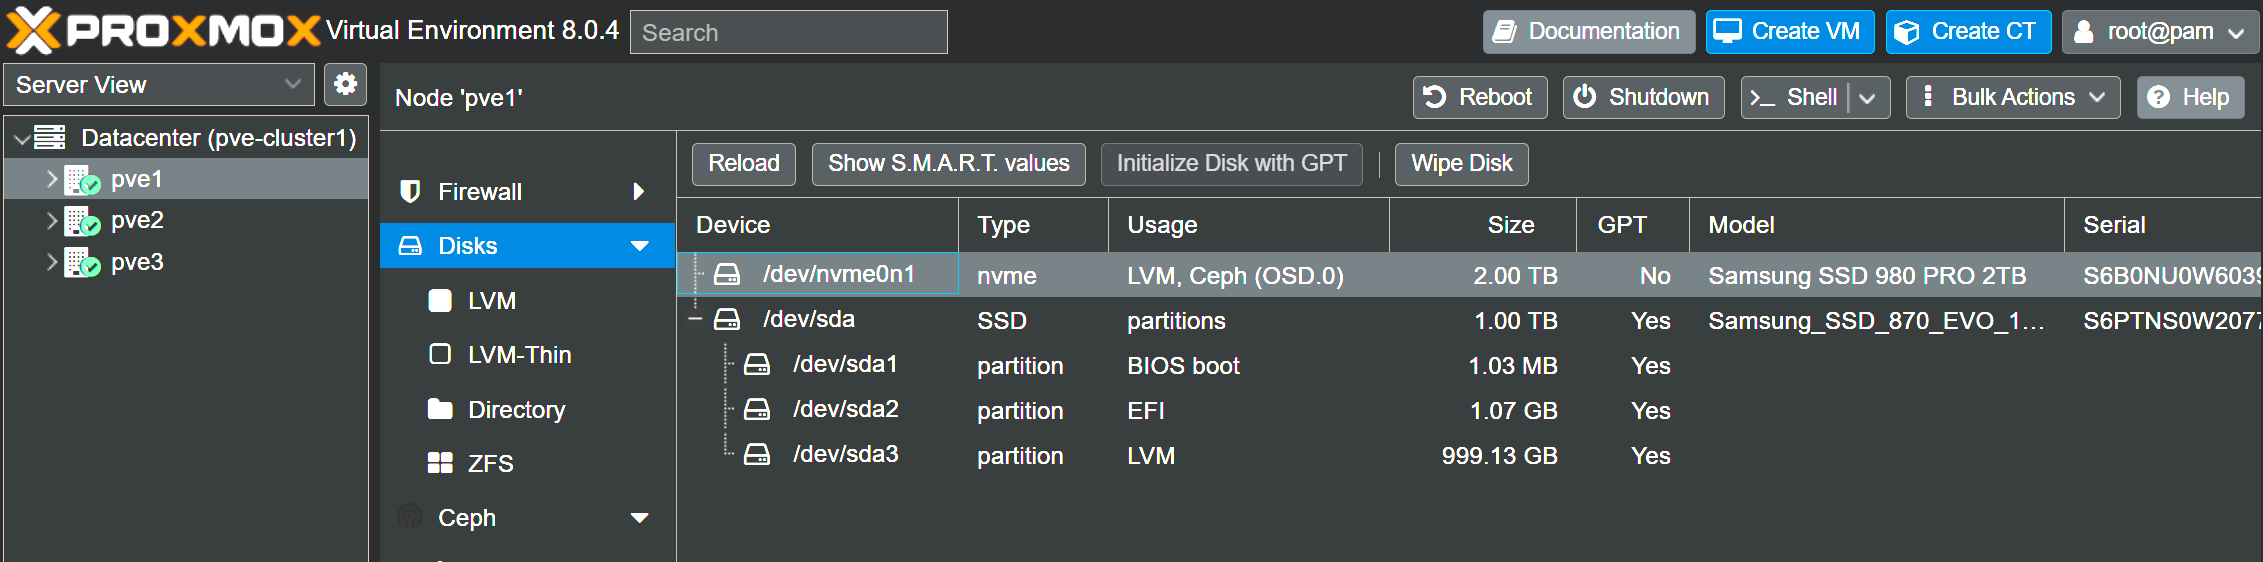Click the drive icon for /dev/sda2

point(757,409)
